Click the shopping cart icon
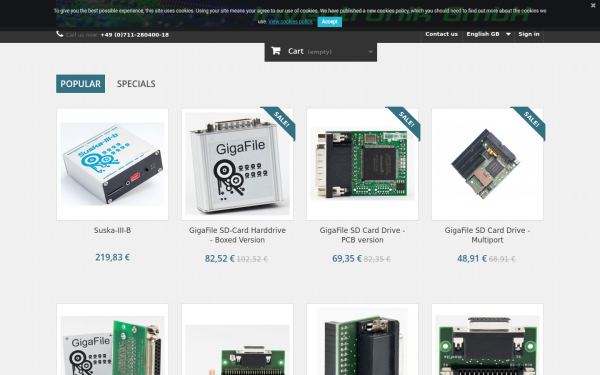The width and height of the screenshot is (600, 375). [x=276, y=51]
